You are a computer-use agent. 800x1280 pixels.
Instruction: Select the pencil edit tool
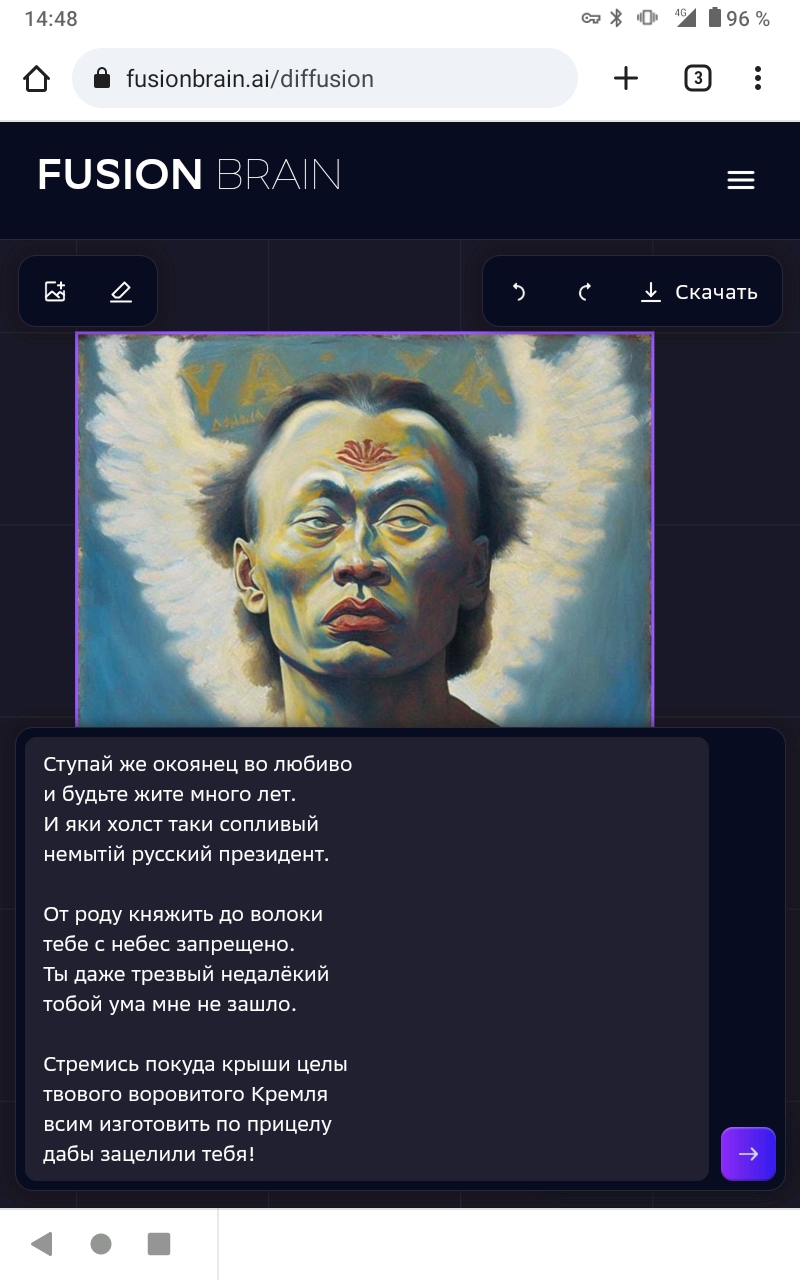121,292
